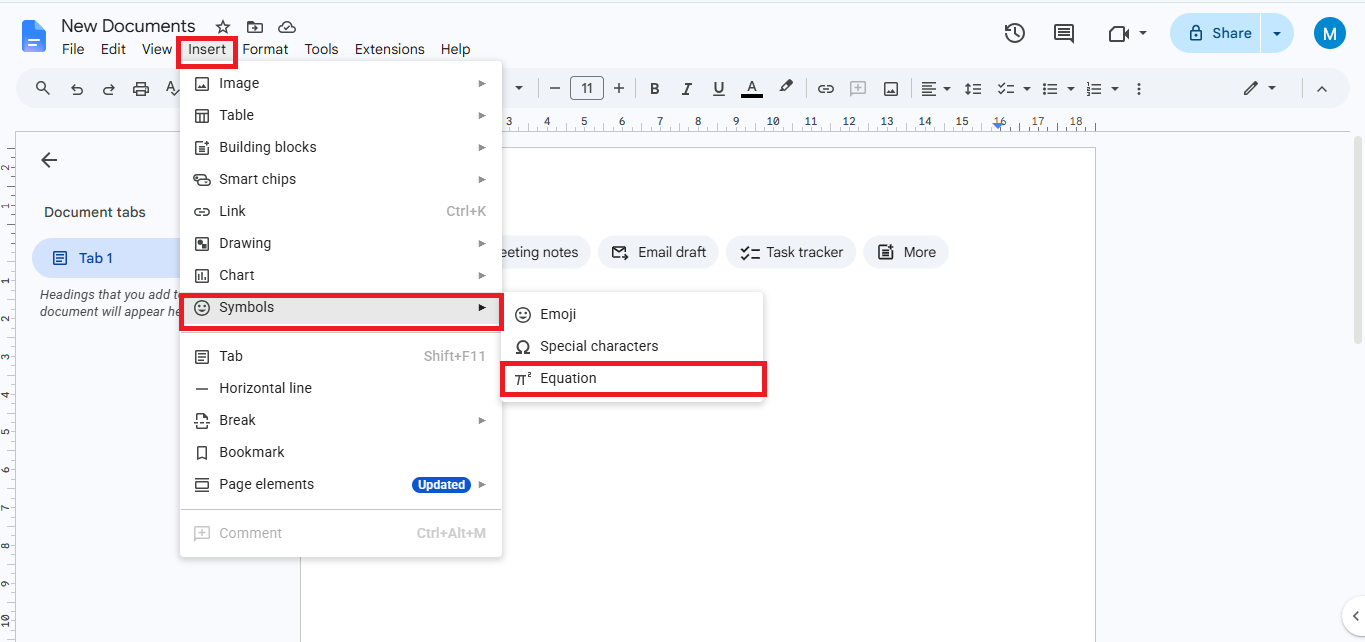The width and height of the screenshot is (1365, 642).
Task: Open the Edit menu
Action: (113, 49)
